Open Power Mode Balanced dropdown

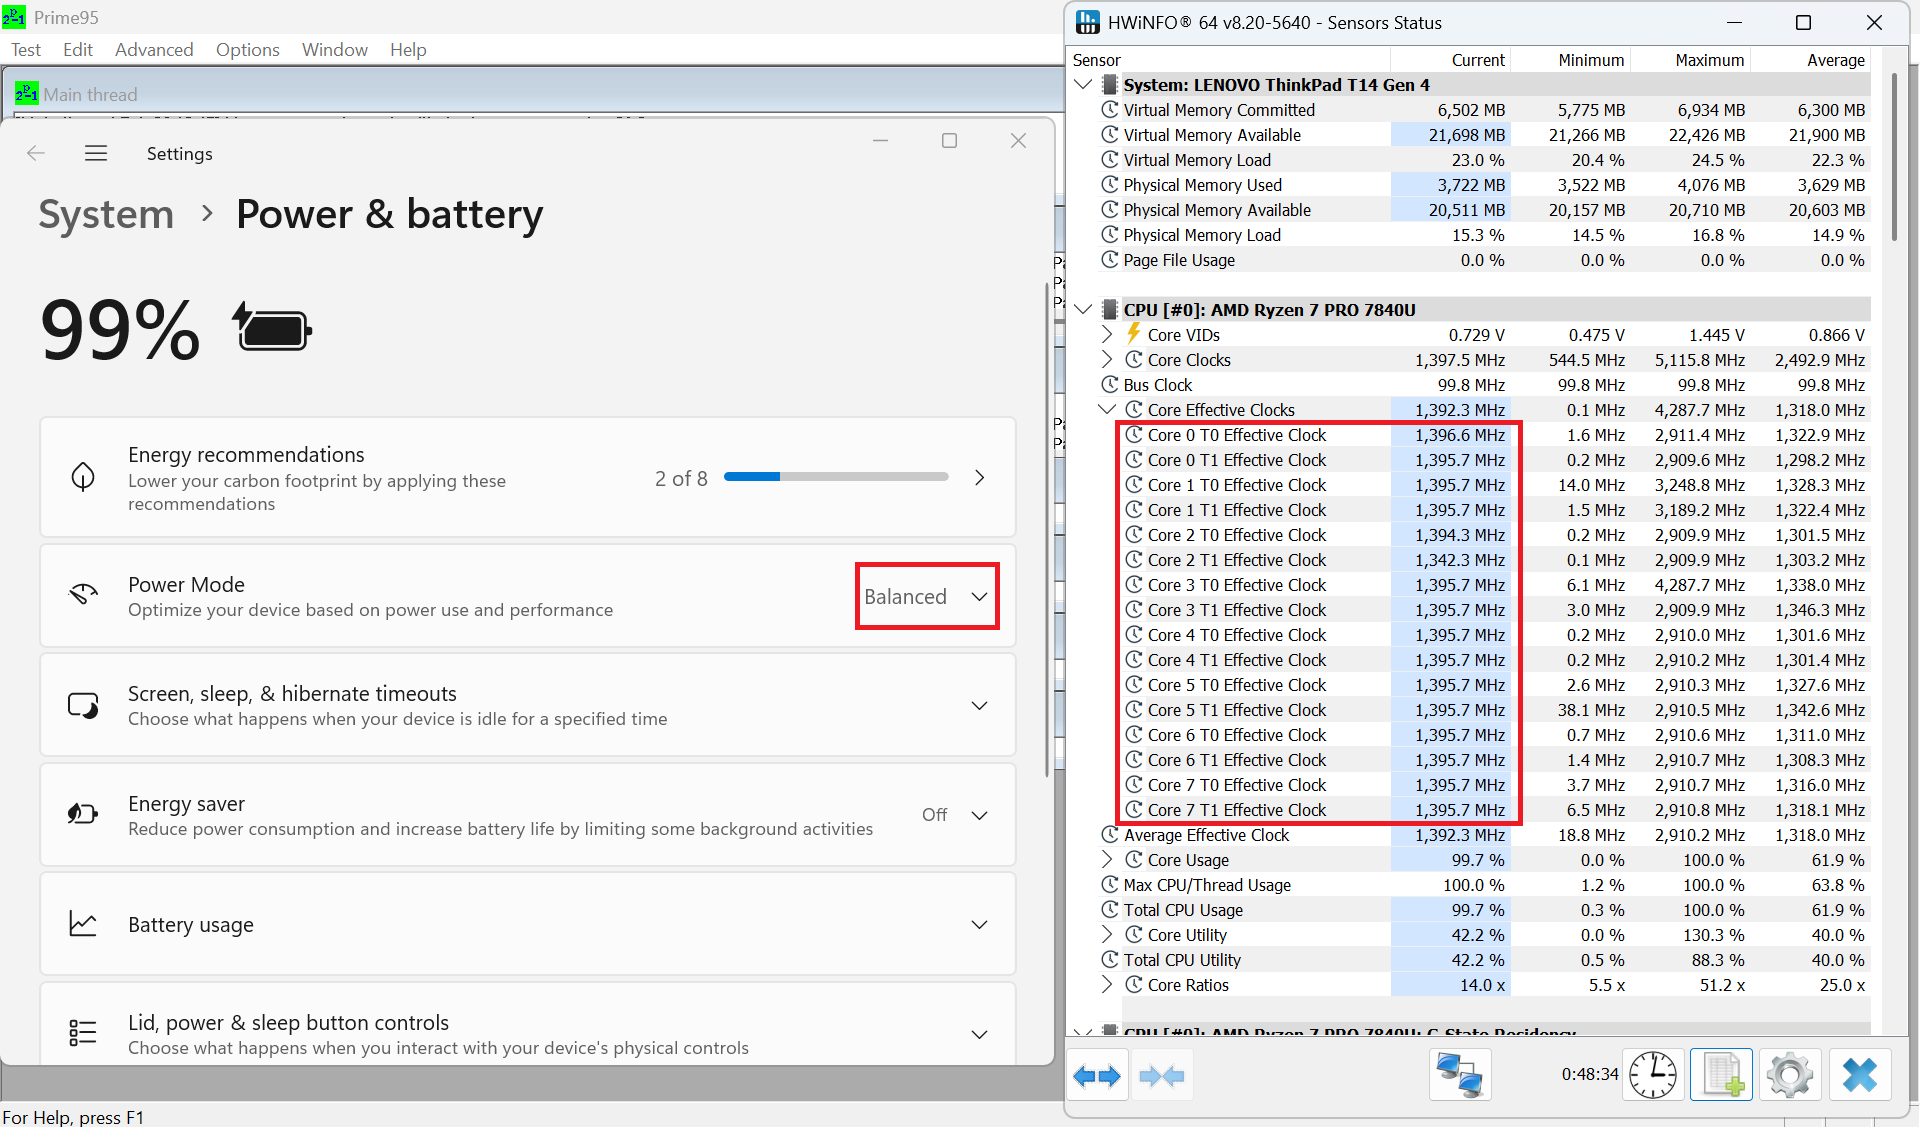pyautogui.click(x=927, y=596)
